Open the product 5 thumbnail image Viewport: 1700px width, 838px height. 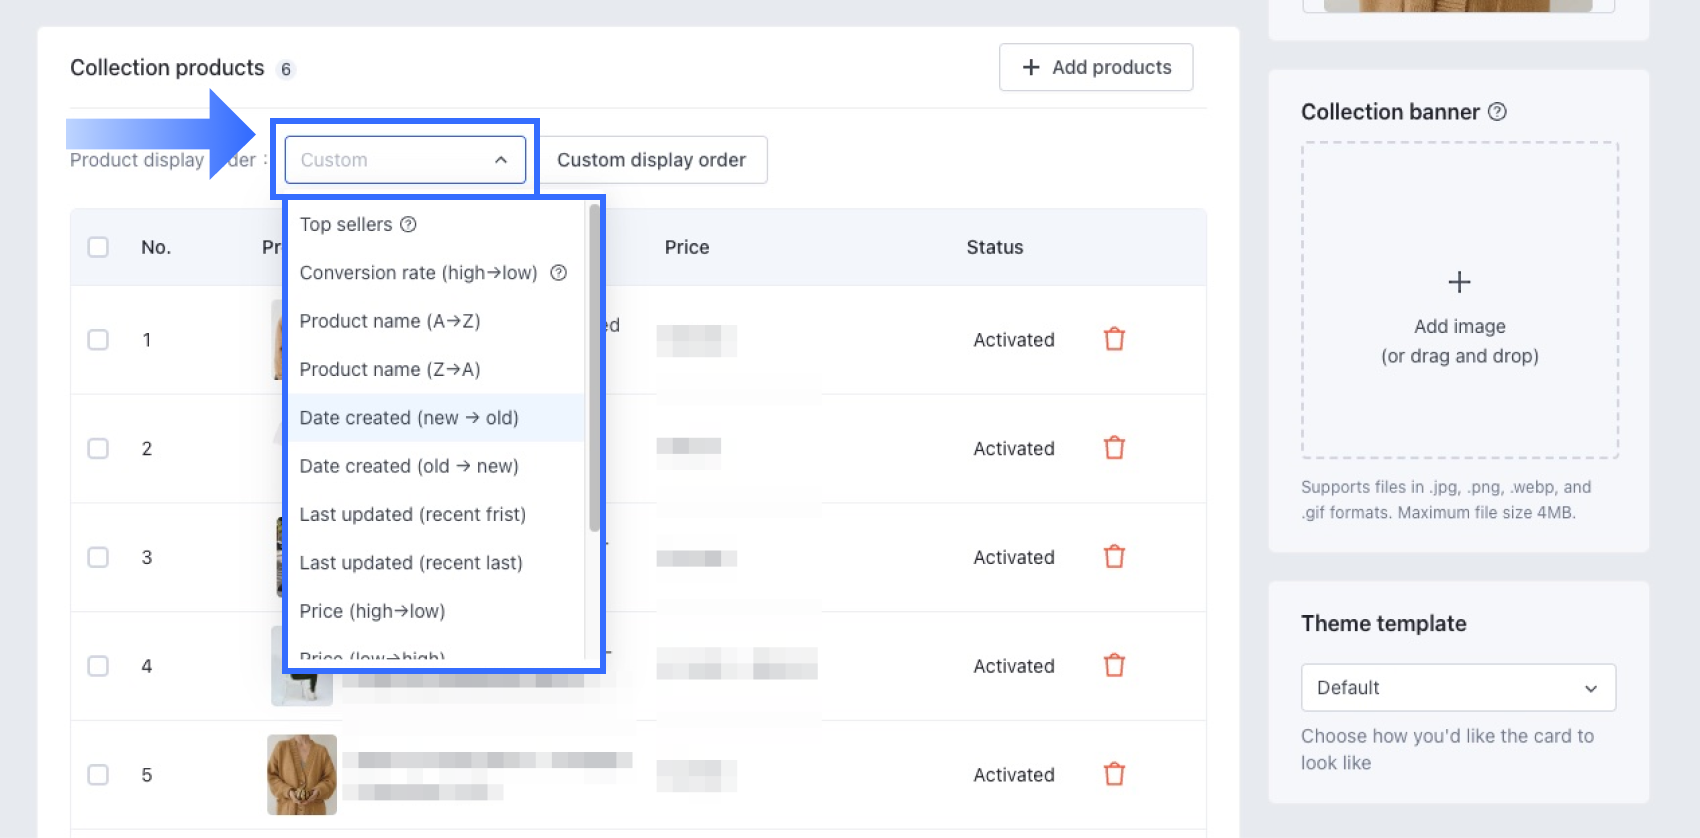point(302,775)
